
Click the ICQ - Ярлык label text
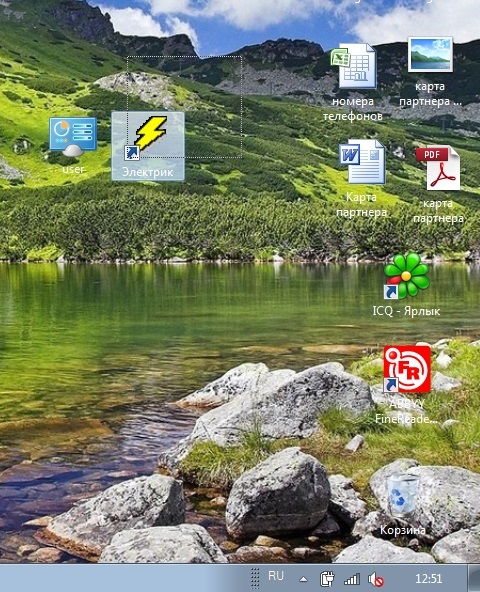coord(406,311)
